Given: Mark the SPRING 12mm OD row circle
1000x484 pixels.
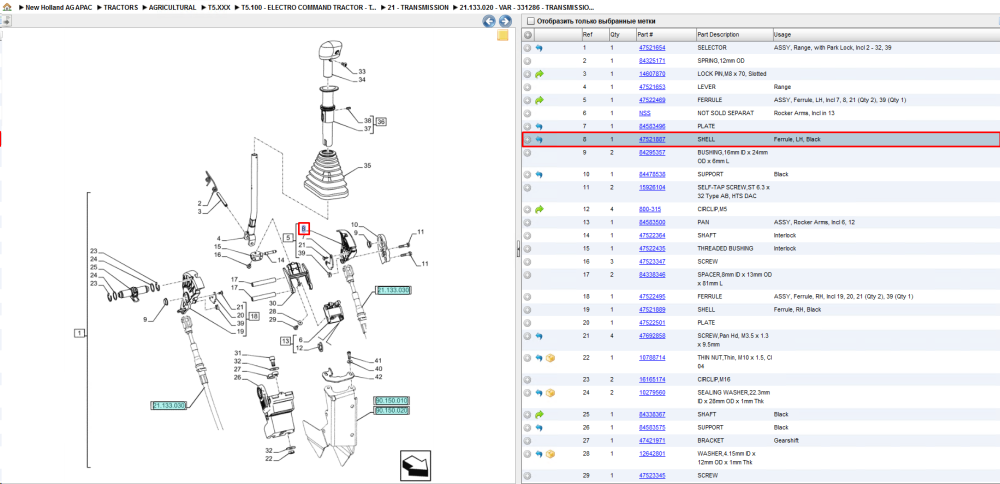Looking at the screenshot, I should click(527, 61).
